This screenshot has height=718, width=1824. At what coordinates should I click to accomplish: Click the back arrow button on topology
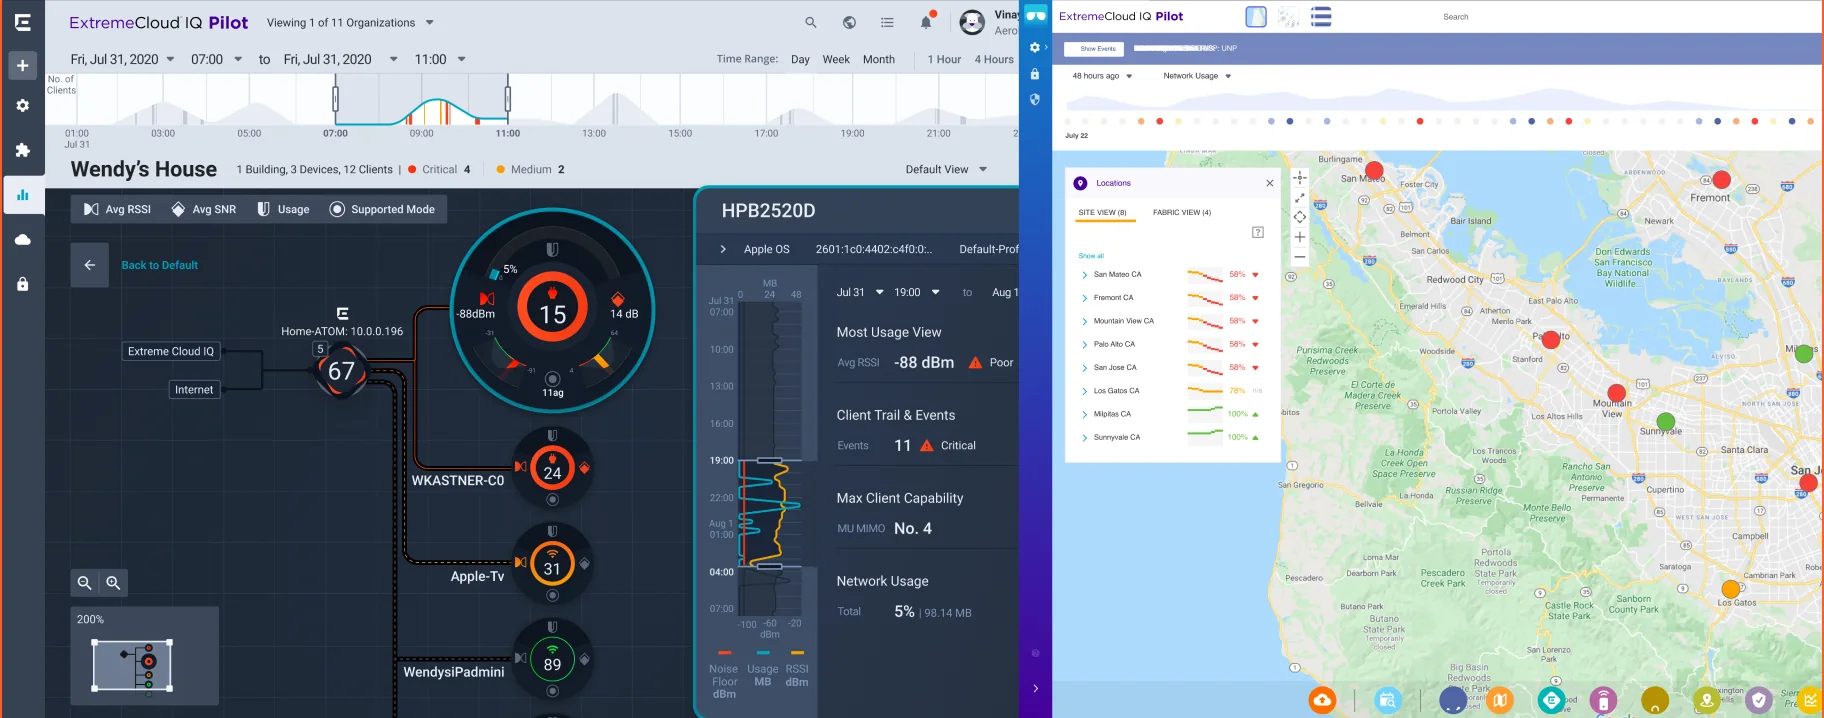(x=90, y=265)
